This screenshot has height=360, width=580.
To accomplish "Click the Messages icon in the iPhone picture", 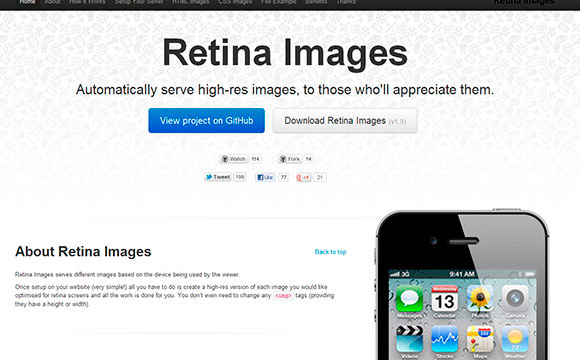I will 409,299.
